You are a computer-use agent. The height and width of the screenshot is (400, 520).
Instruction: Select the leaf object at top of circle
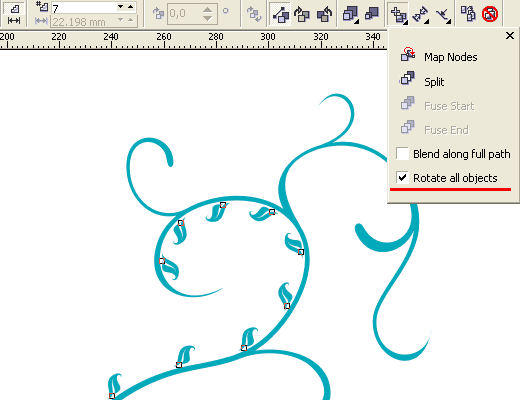point(216,212)
